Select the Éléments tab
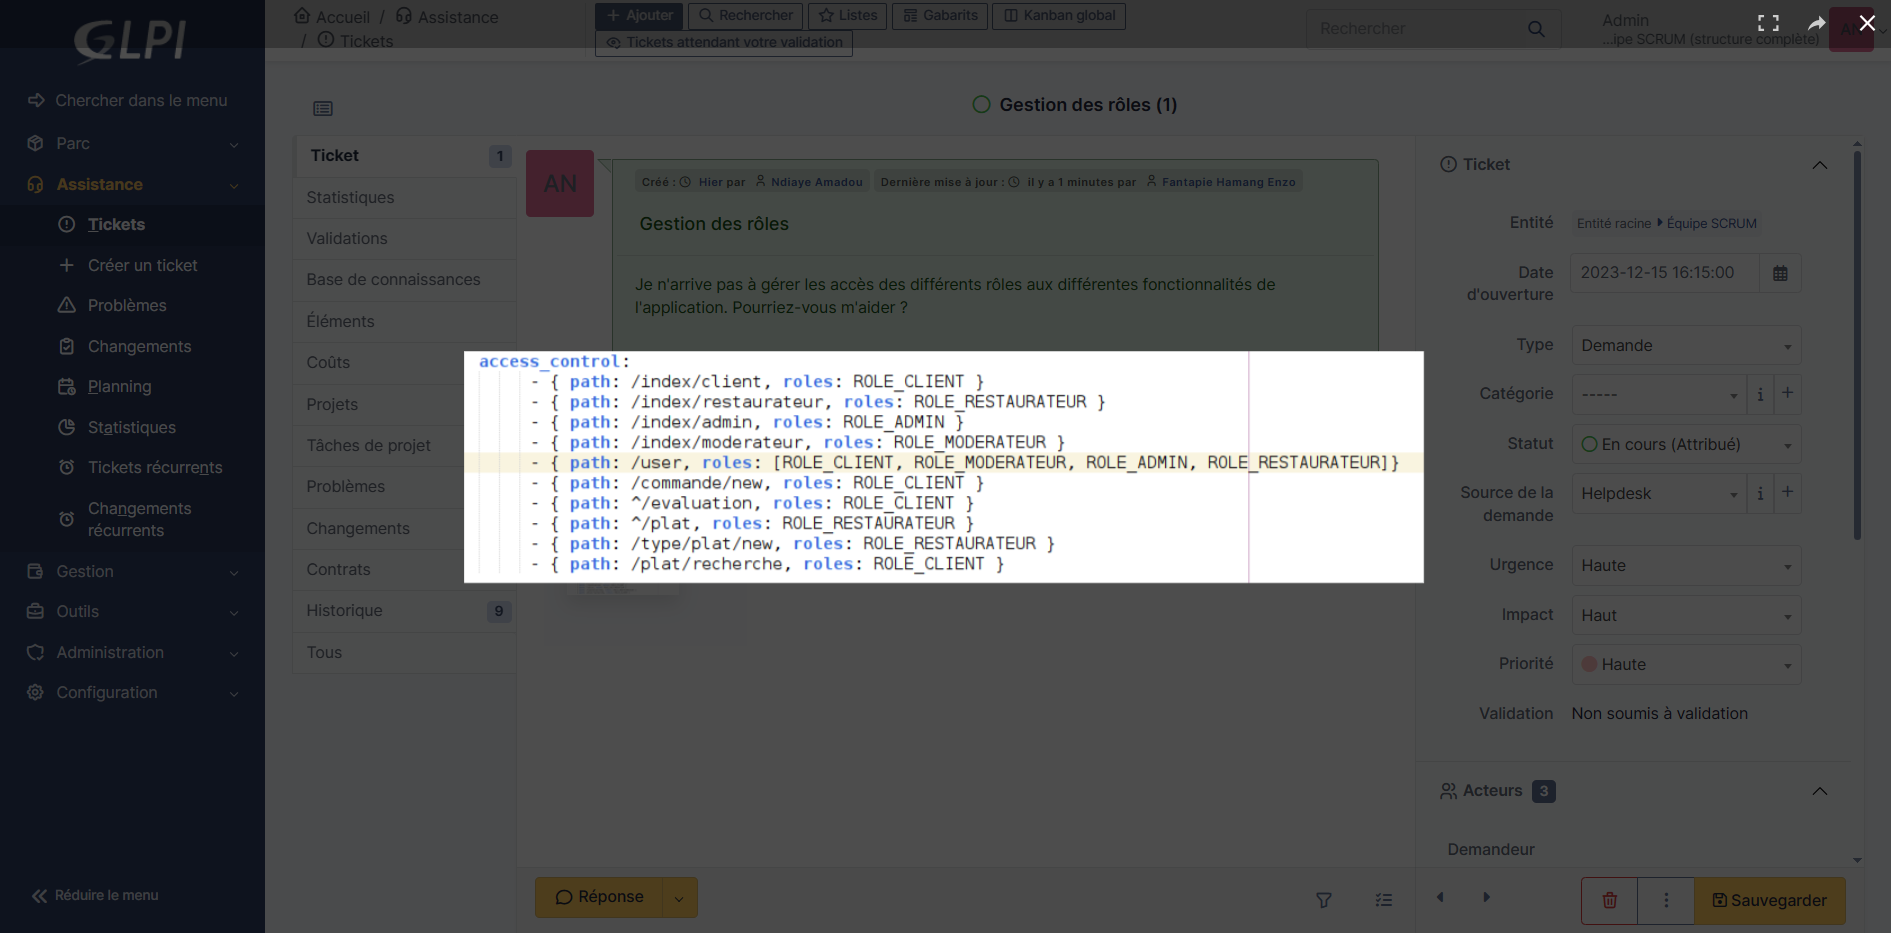 (x=404, y=321)
